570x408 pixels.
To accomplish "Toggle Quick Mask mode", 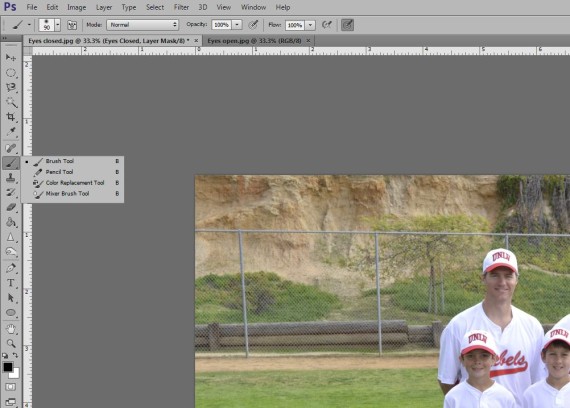I will pos(11,387).
